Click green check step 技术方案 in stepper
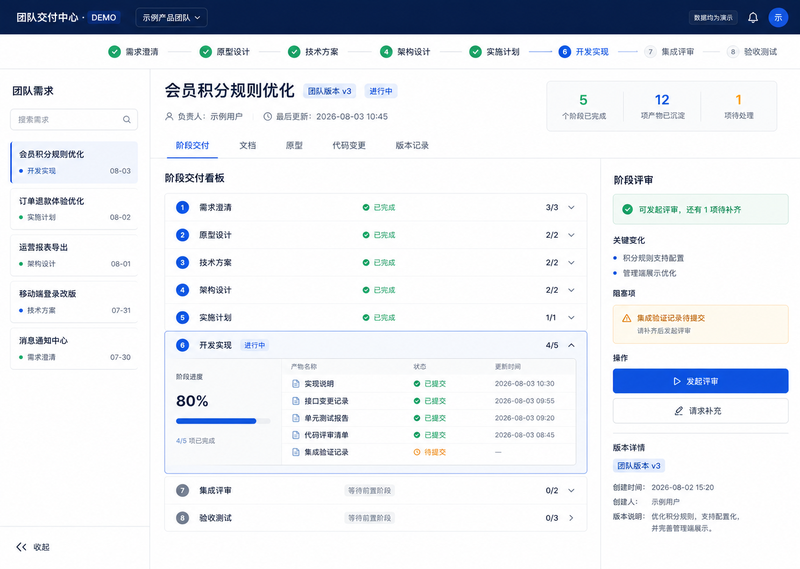 pyautogui.click(x=294, y=52)
